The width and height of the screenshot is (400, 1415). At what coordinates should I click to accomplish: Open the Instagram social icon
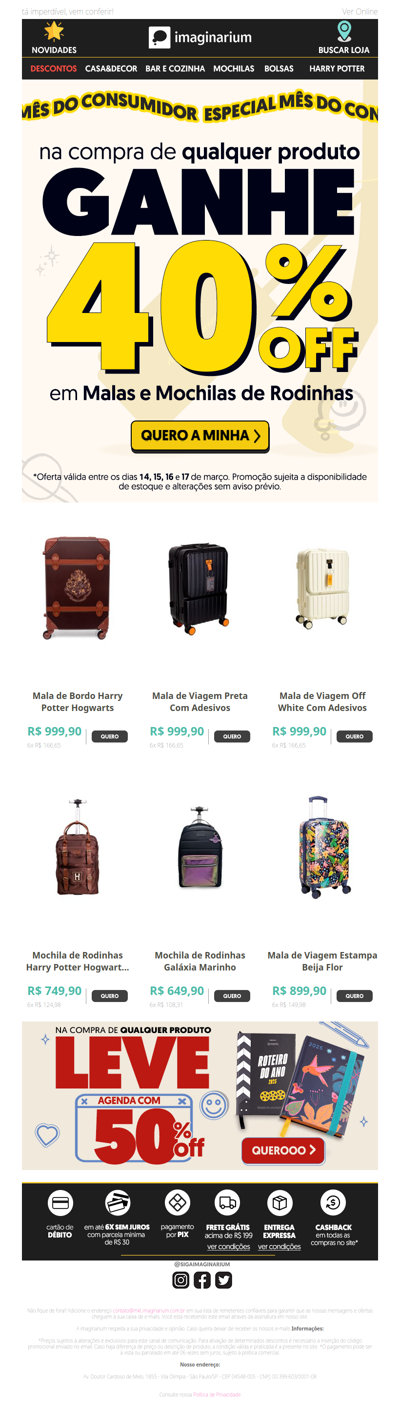tap(181, 1280)
